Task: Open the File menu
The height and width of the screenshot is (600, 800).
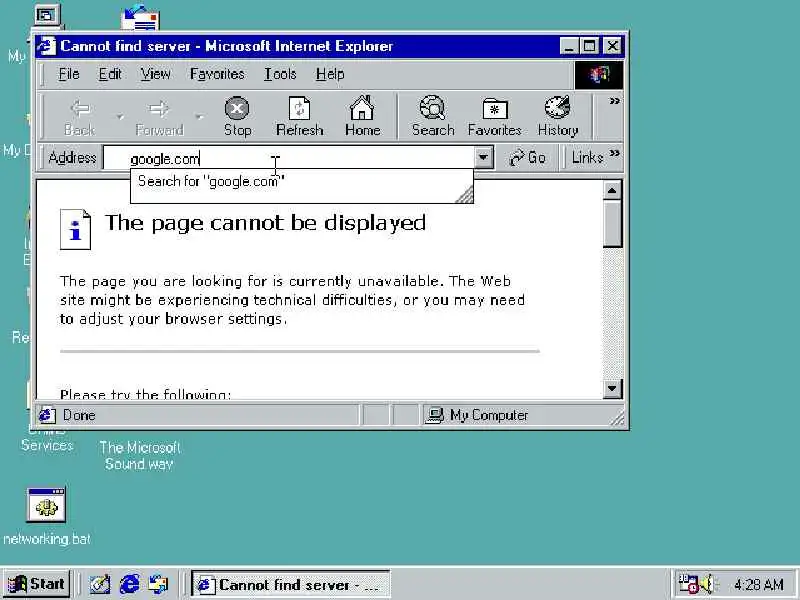Action: click(68, 74)
